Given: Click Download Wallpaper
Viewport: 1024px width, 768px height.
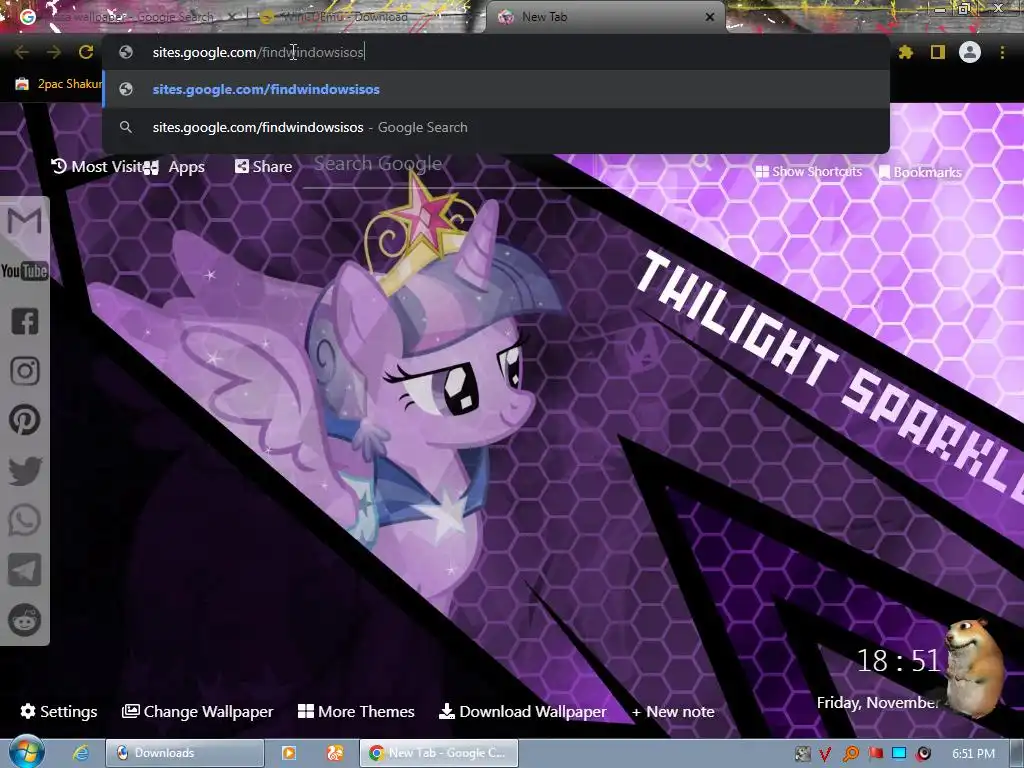Looking at the screenshot, I should (522, 711).
